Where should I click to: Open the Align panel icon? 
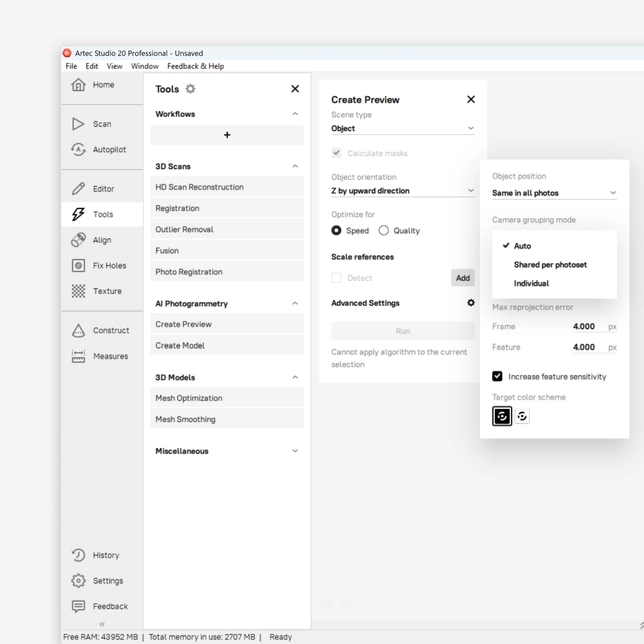[x=78, y=240]
